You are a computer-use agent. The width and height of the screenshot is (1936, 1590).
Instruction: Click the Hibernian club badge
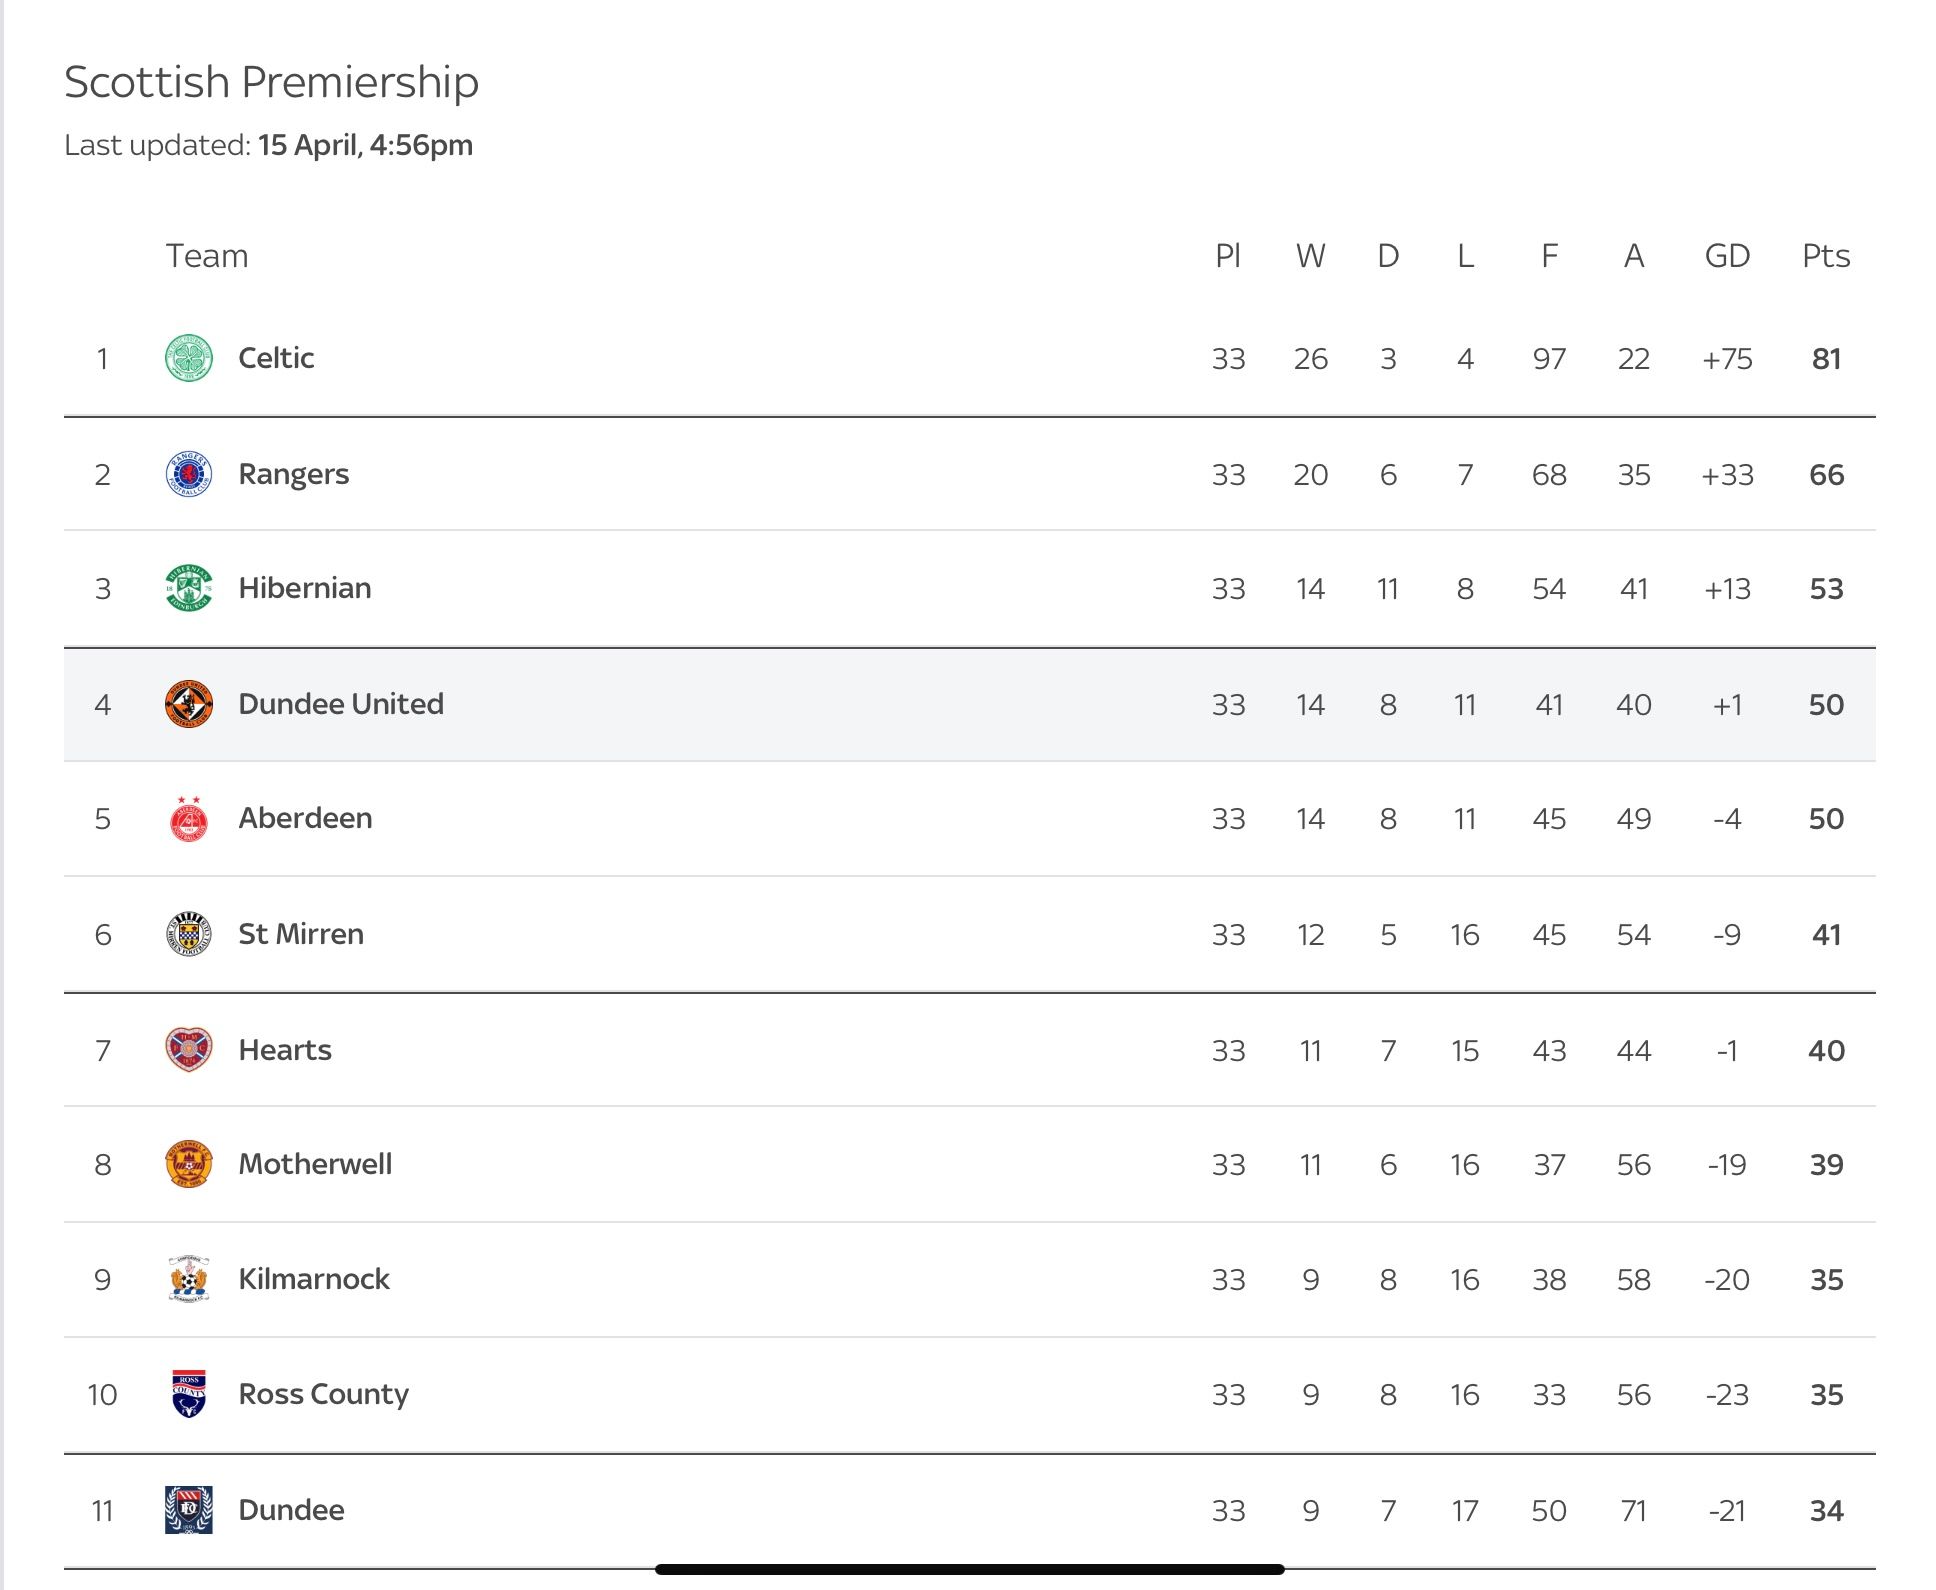coord(189,588)
